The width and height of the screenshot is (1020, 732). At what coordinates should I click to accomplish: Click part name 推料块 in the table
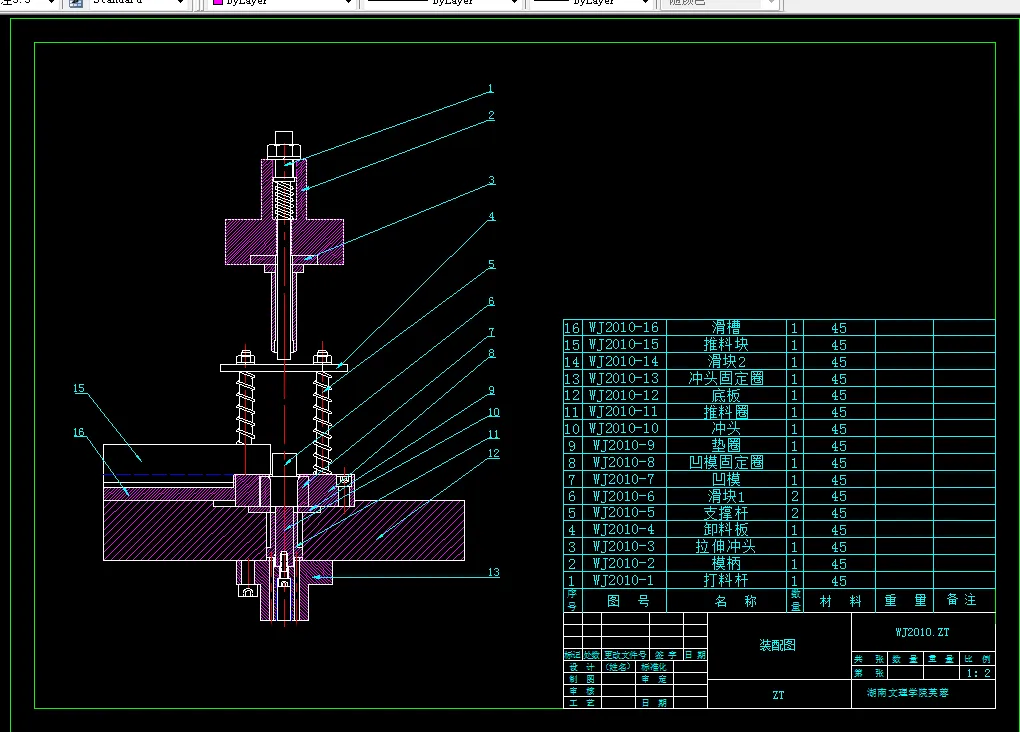[x=725, y=344]
